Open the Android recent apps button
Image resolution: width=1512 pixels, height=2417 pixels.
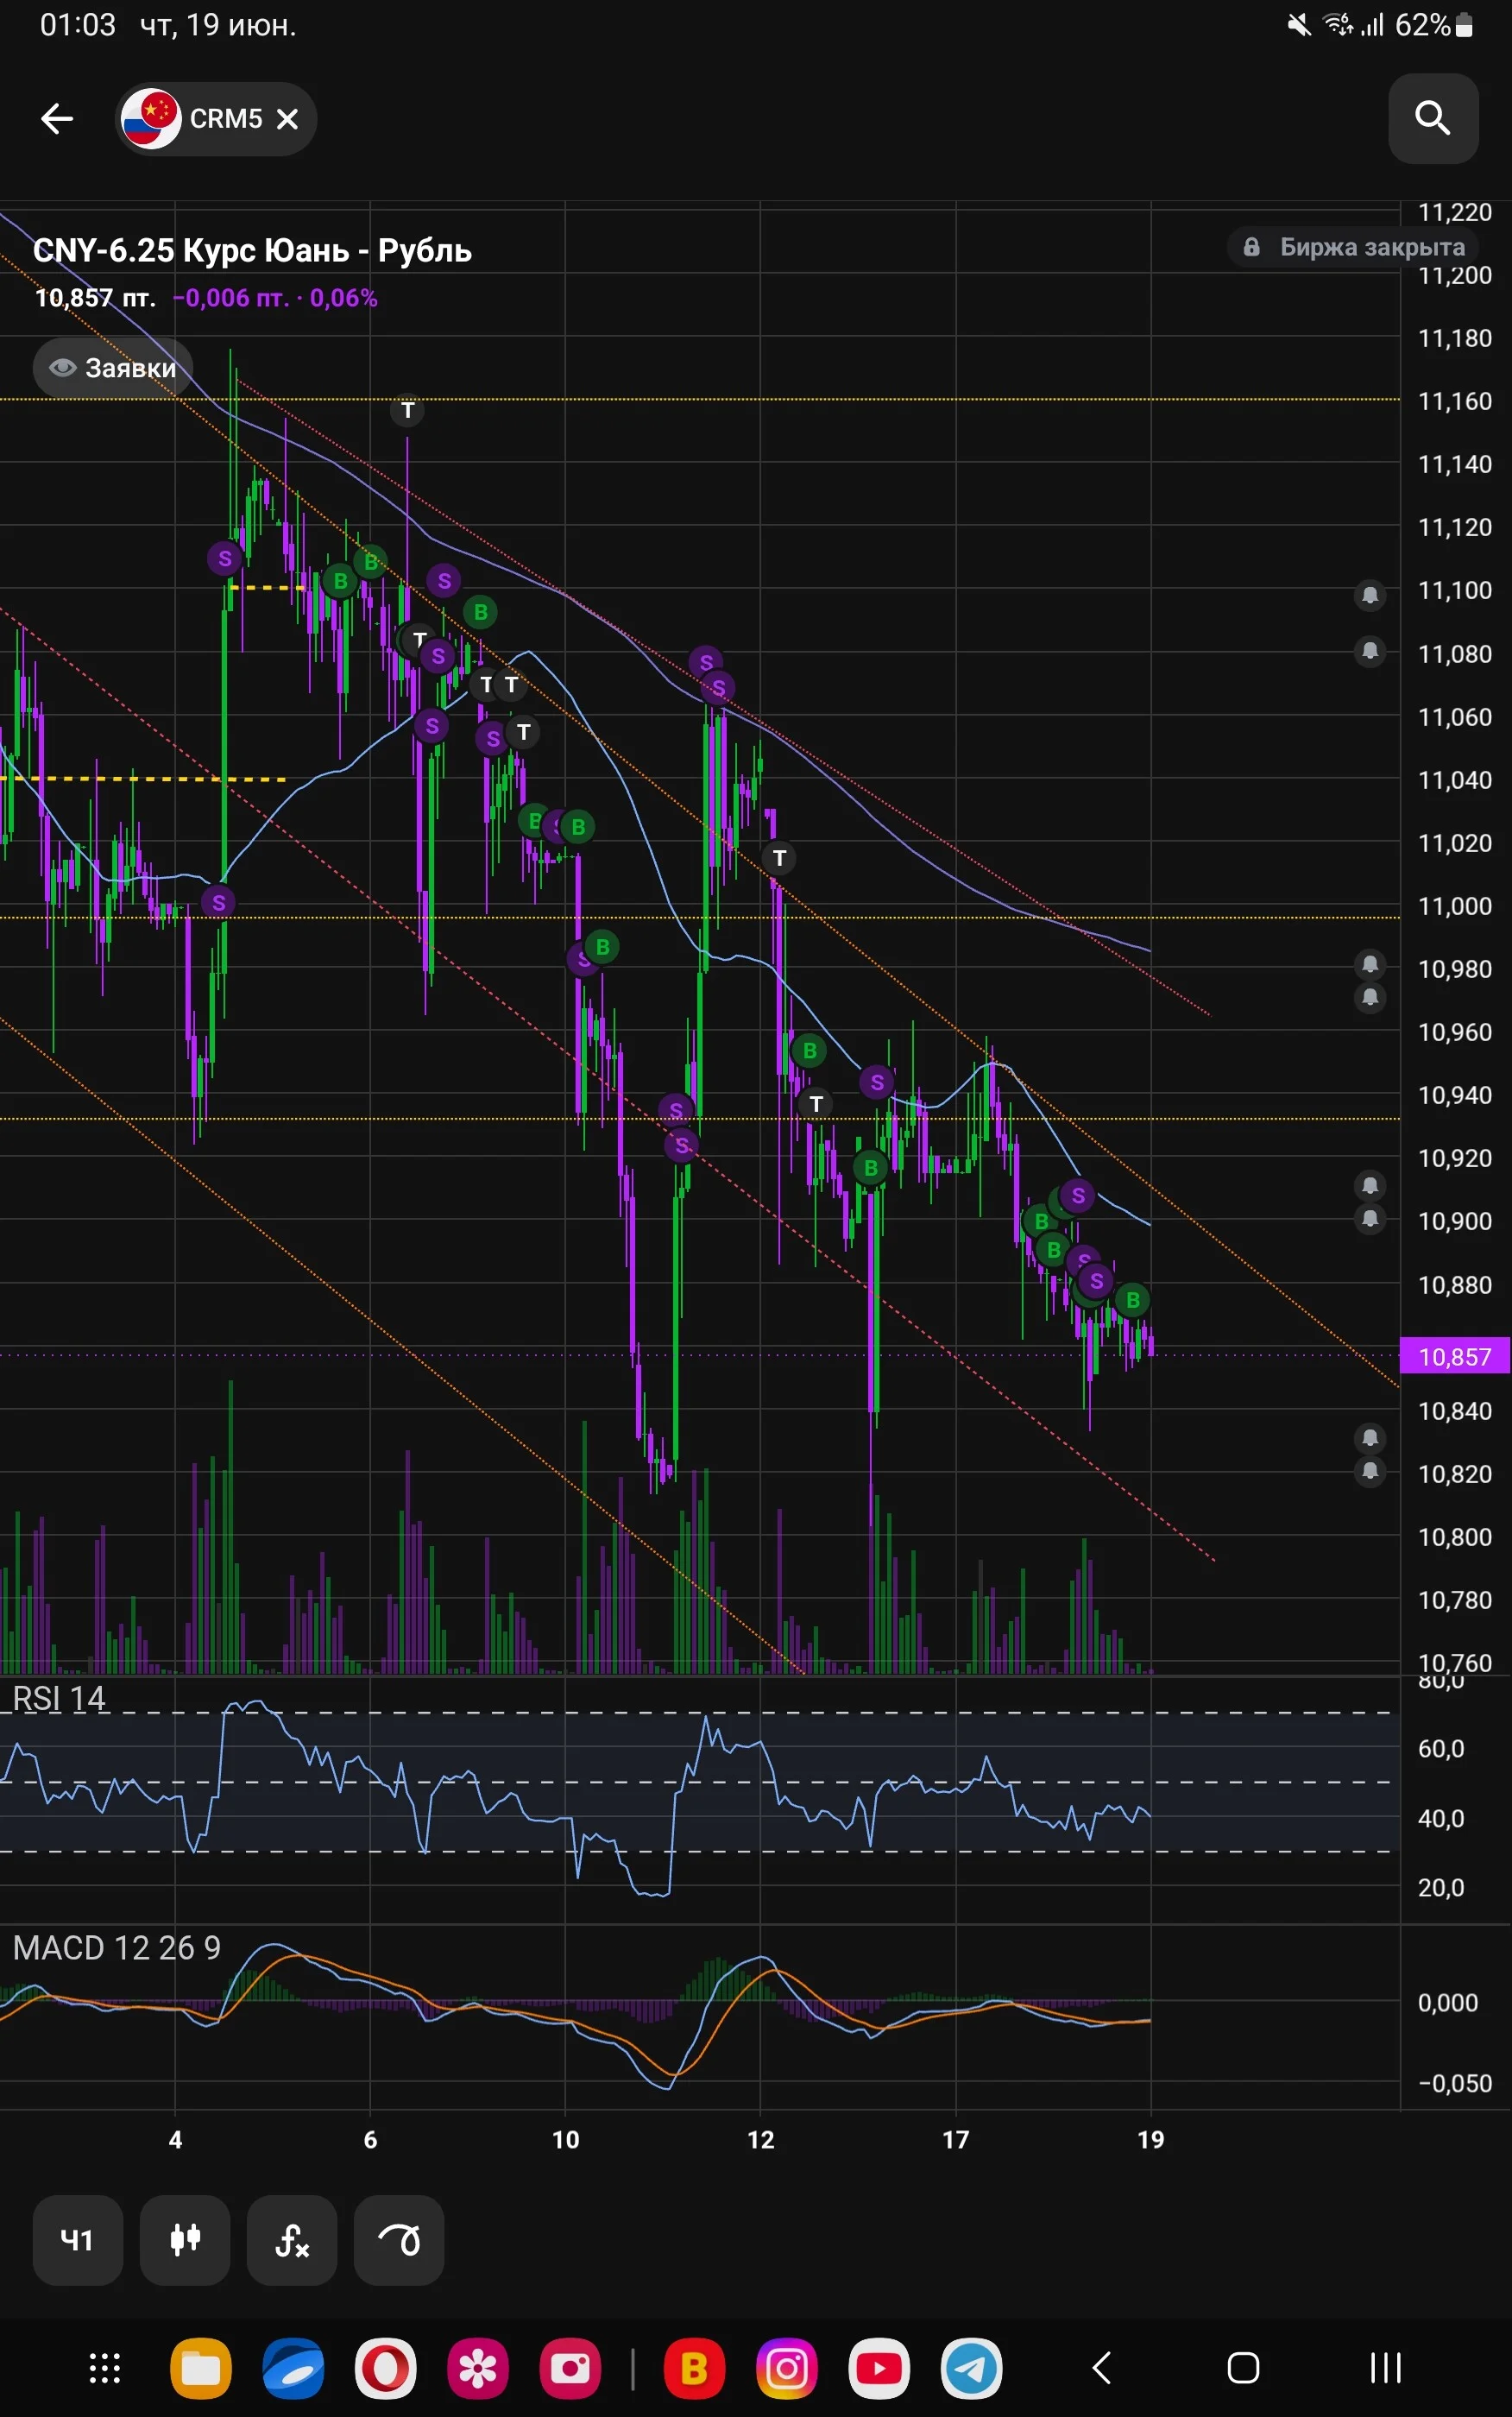(1385, 2368)
